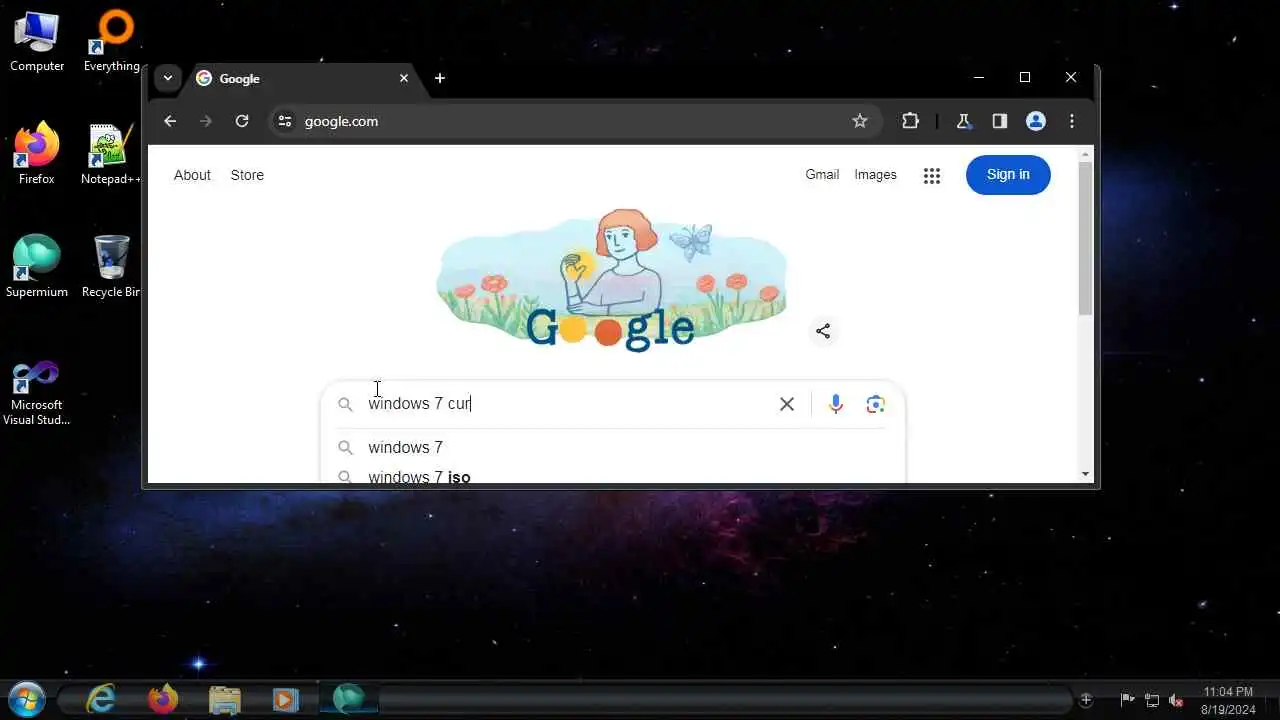Reload the Google page

coord(242,121)
